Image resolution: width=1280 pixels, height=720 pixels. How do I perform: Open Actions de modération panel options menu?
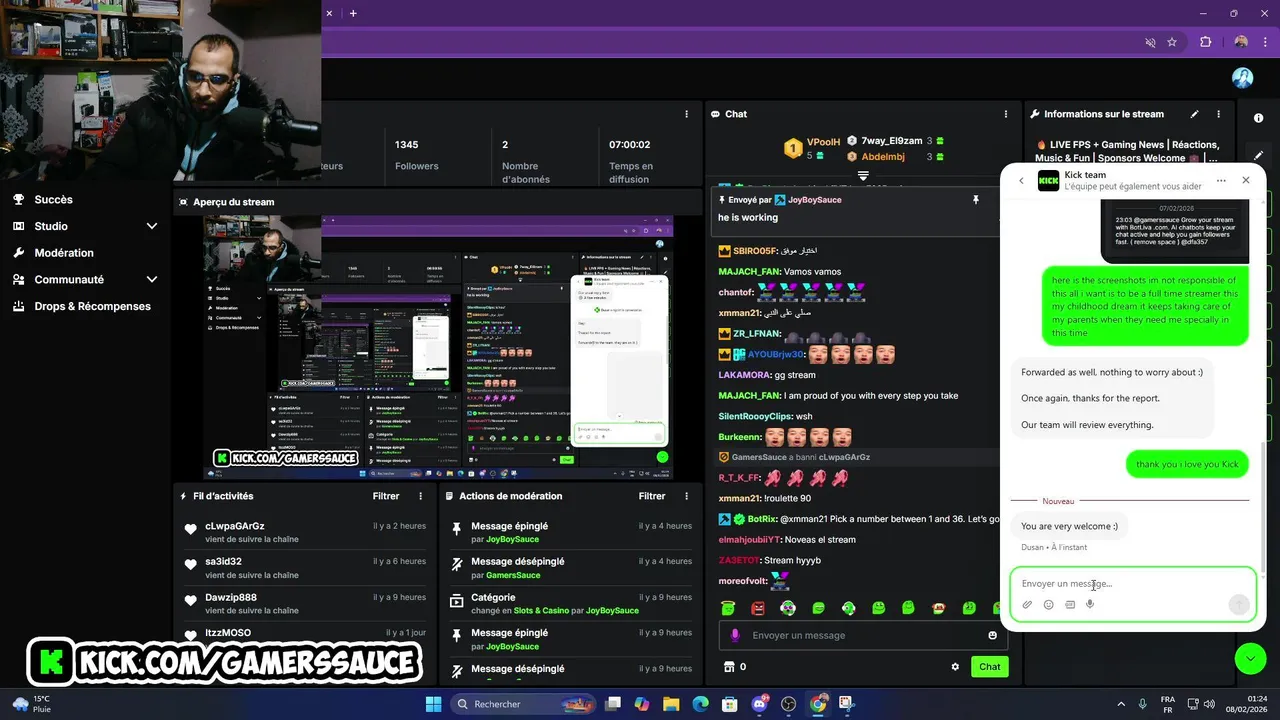(x=686, y=496)
